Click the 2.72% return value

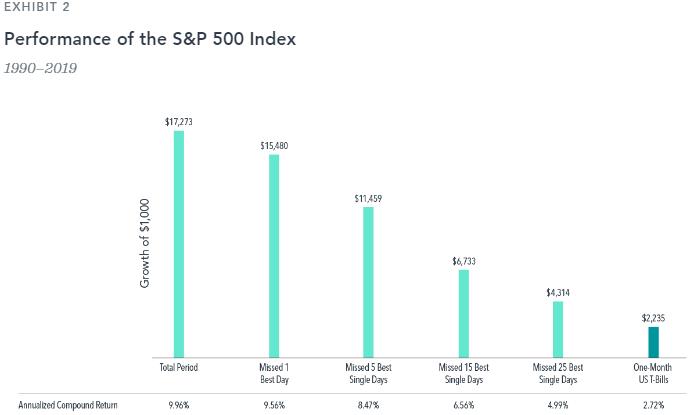(x=653, y=405)
